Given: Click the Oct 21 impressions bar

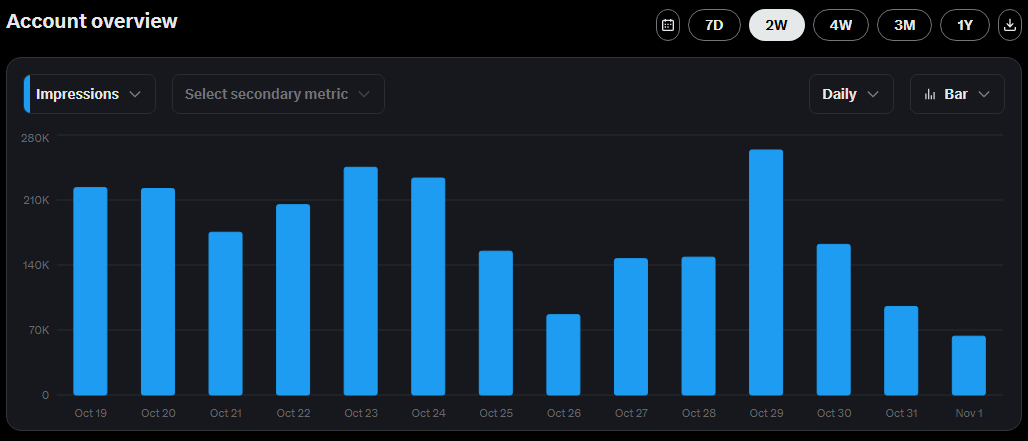Looking at the screenshot, I should (225, 313).
